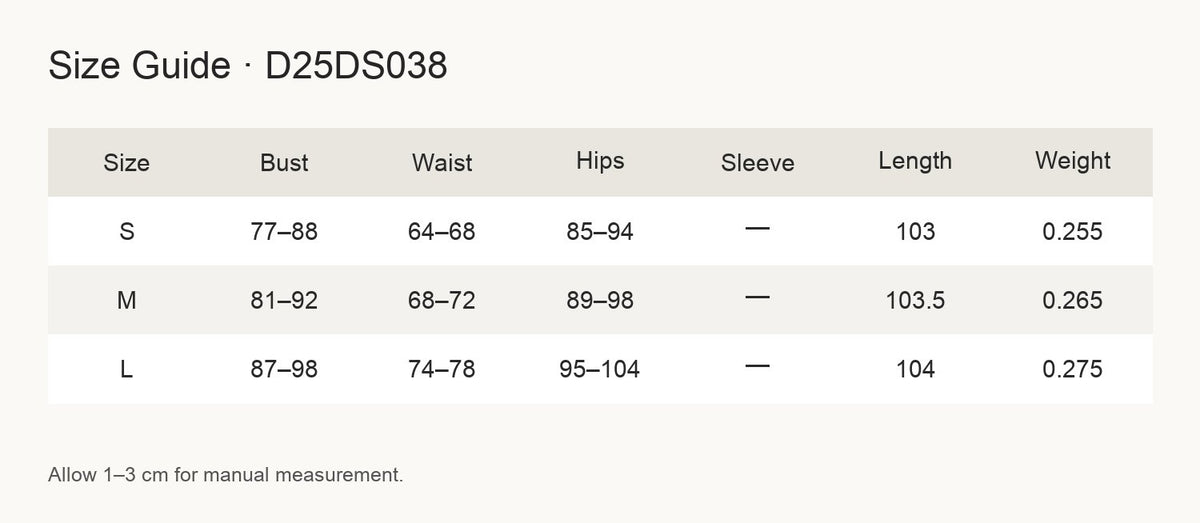Viewport: 1200px width, 523px height.
Task: Click length value 103.5
Action: pyautogui.click(x=915, y=301)
